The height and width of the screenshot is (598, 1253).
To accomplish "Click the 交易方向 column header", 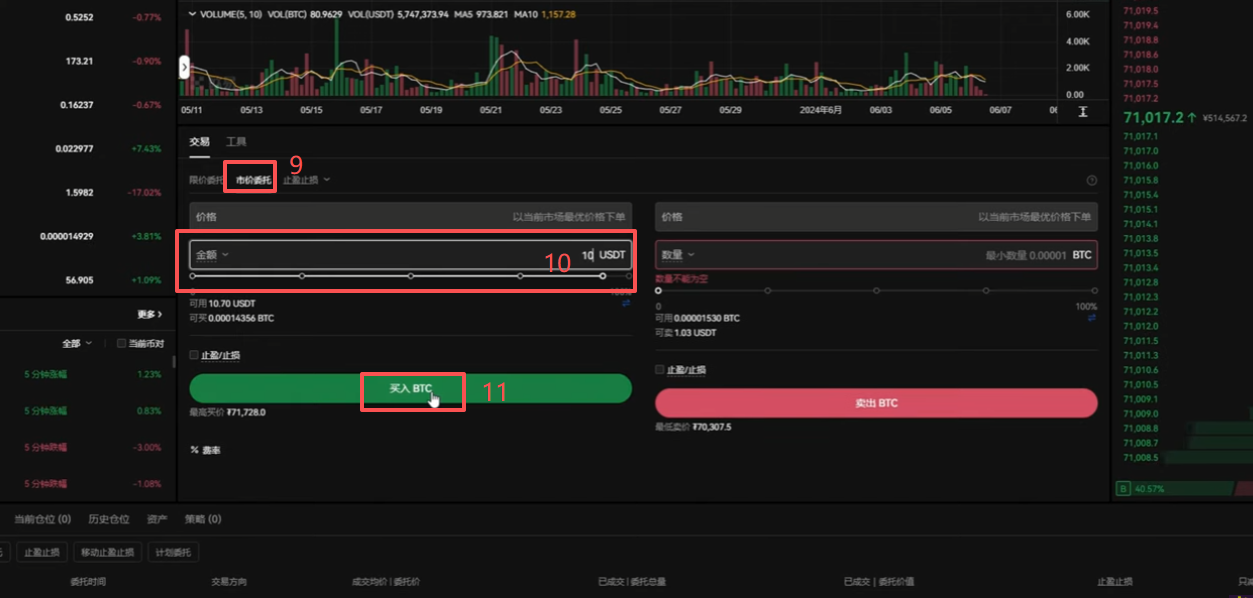I will [229, 581].
